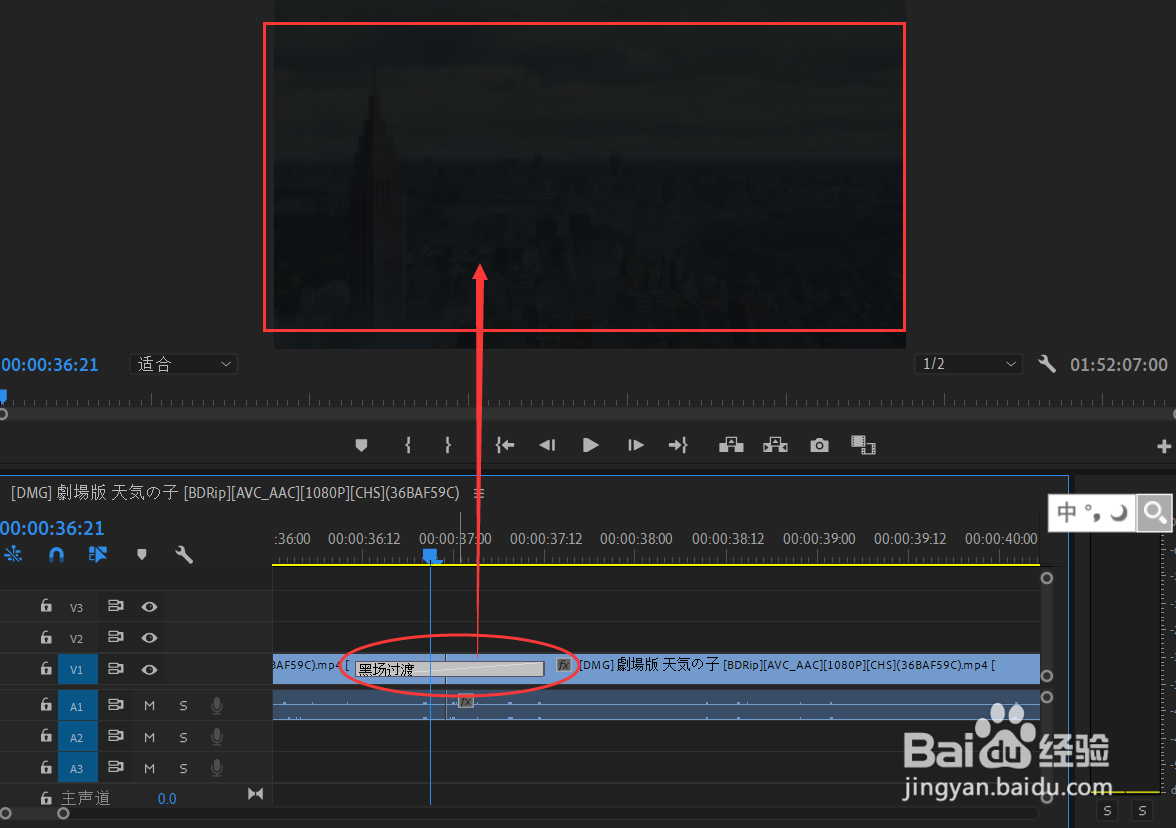Click timeline timecode 00:00:36:21
Screen dimensions: 1176x828
pos(52,528)
